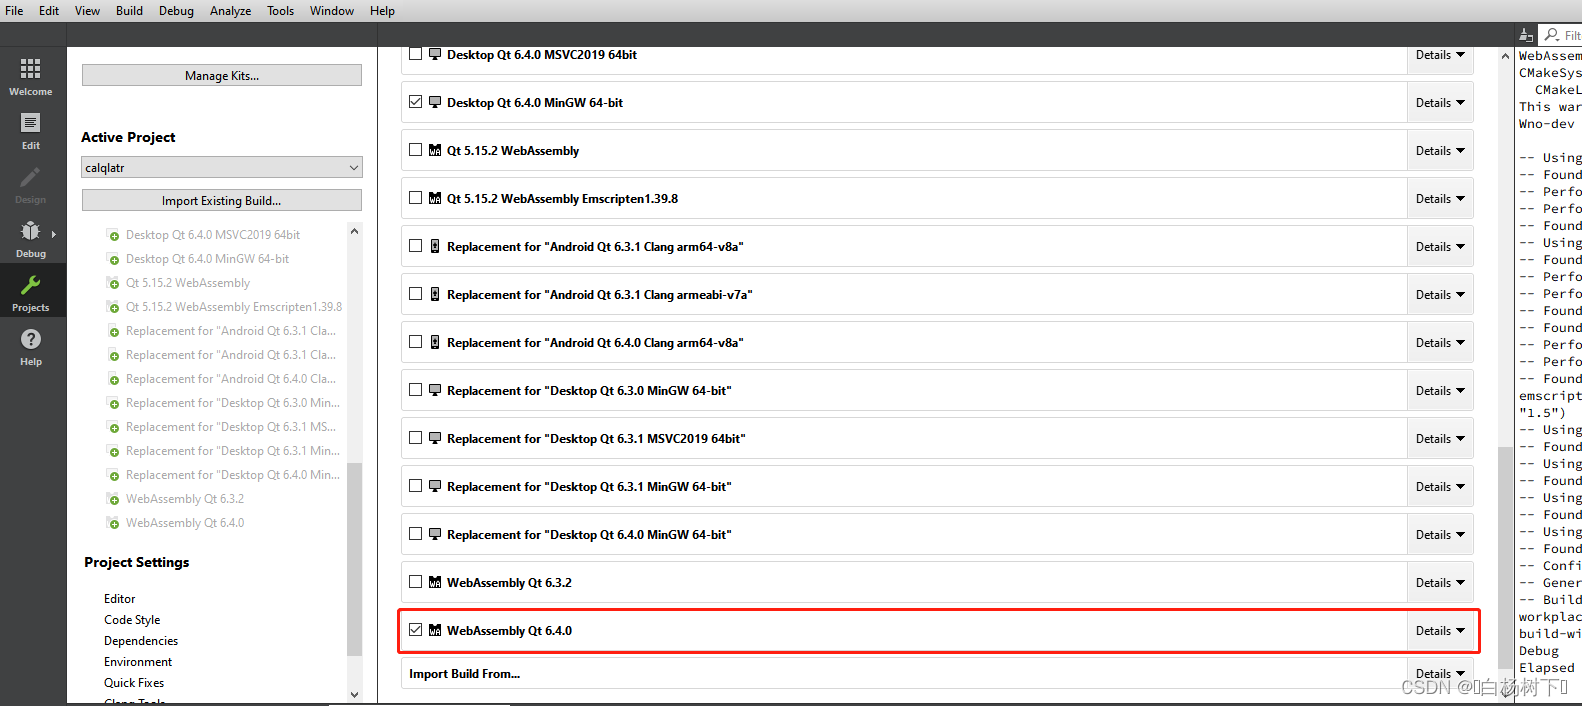
Task: Click the green plus icon beside Desktop Qt 6.4.0 MSVC2019 64bit
Action: click(x=114, y=236)
